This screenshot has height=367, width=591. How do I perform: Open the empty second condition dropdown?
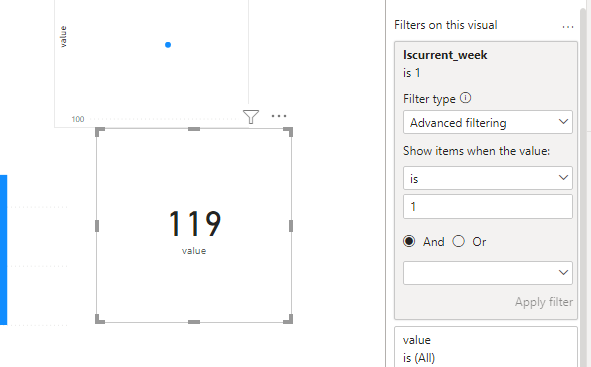coord(488,273)
